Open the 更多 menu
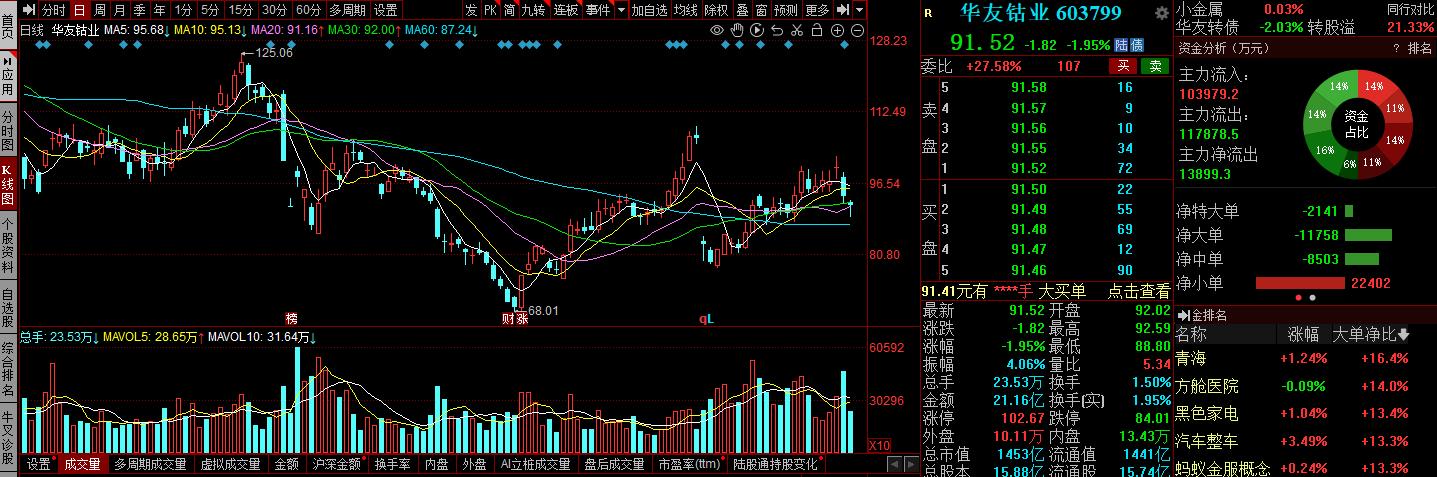1437x477 pixels. click(817, 10)
